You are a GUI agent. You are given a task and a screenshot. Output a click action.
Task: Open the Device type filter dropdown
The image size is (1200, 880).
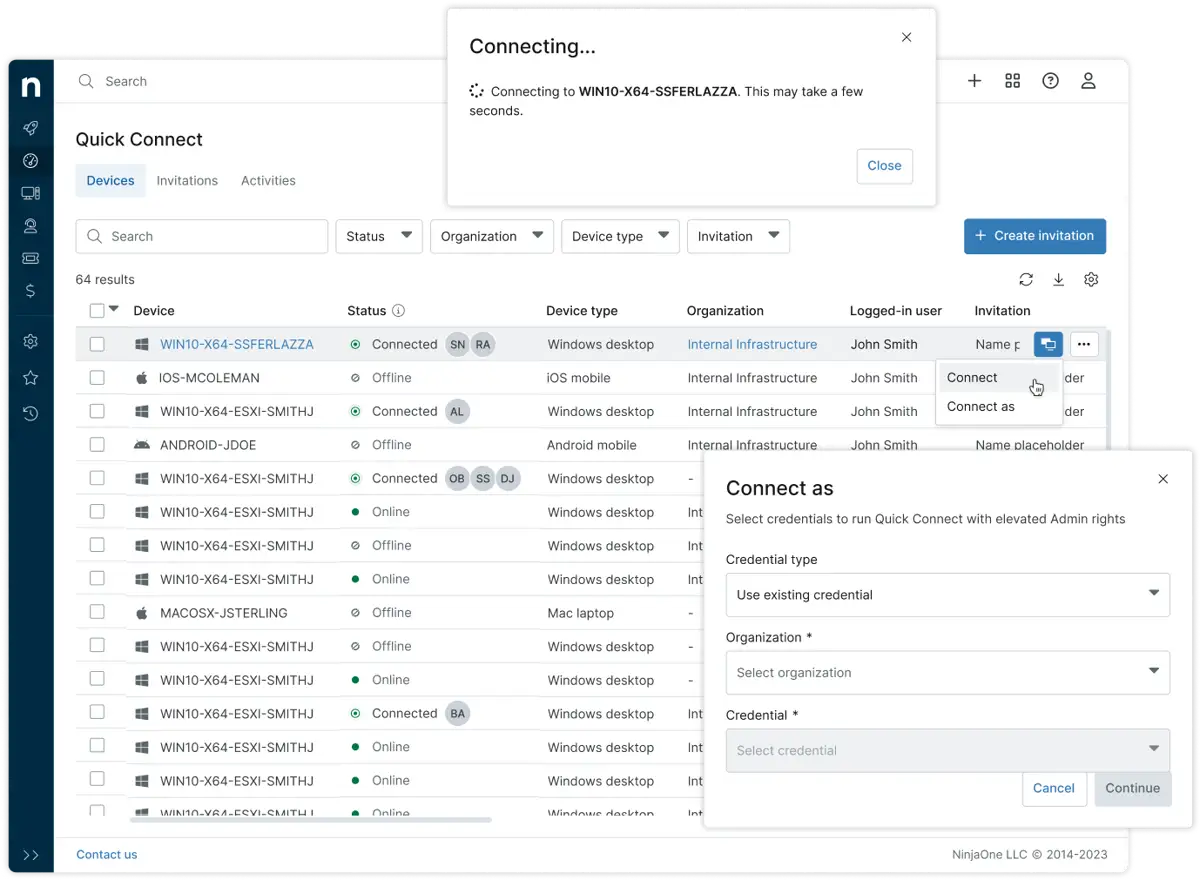point(621,236)
